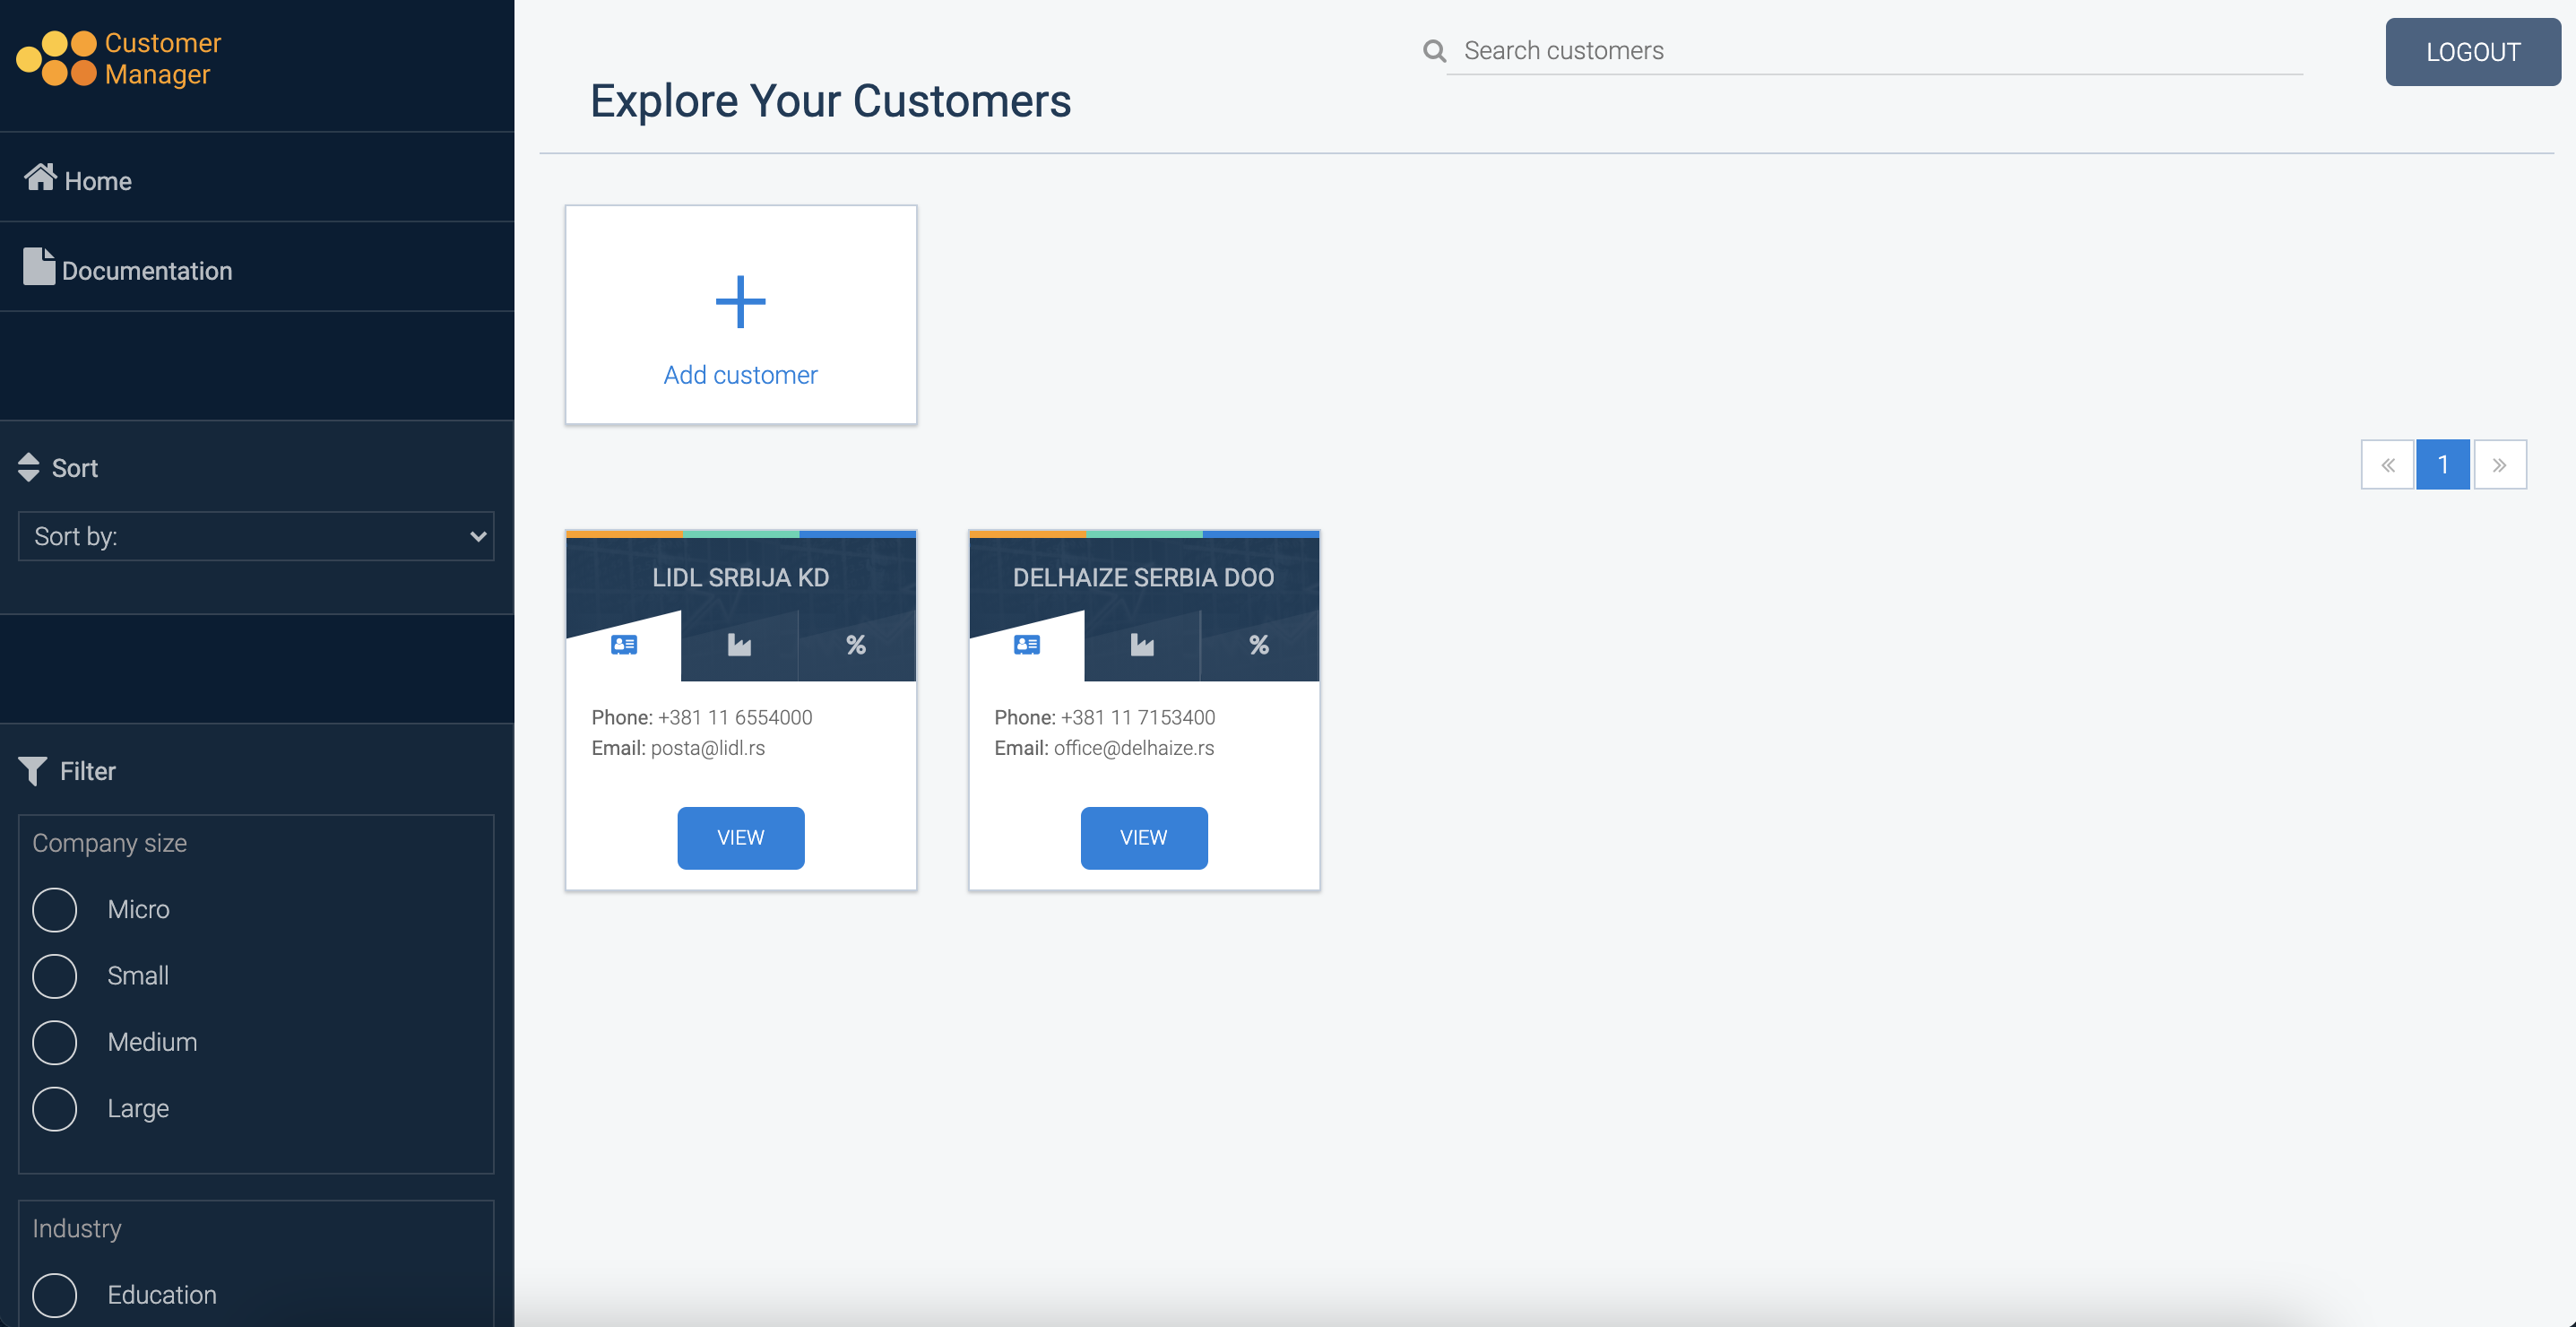Screen dimensions: 2576x1327
Task: Open percent tab on LIDL SRBIJA KD card
Action: pyautogui.click(x=856, y=645)
